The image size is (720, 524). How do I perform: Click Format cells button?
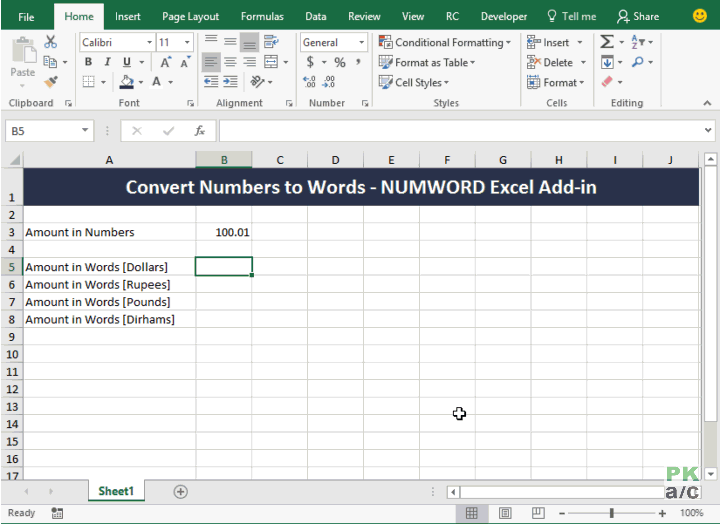pyautogui.click(x=556, y=82)
